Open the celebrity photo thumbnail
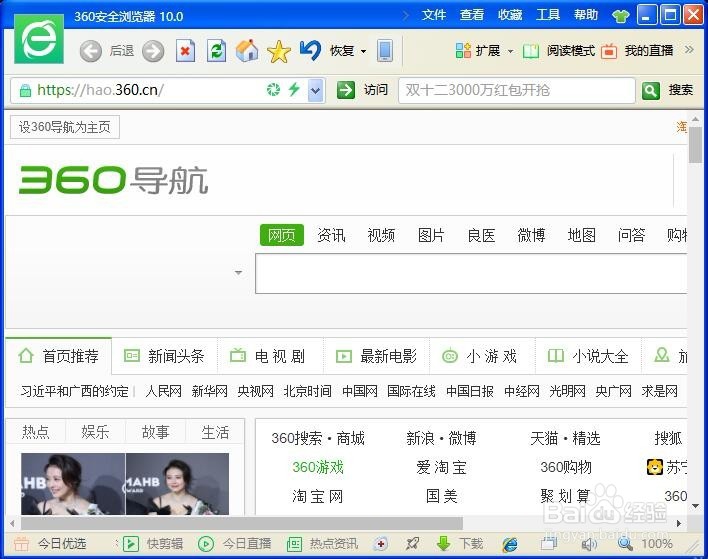Screen dimensions: 708x559 (125, 484)
